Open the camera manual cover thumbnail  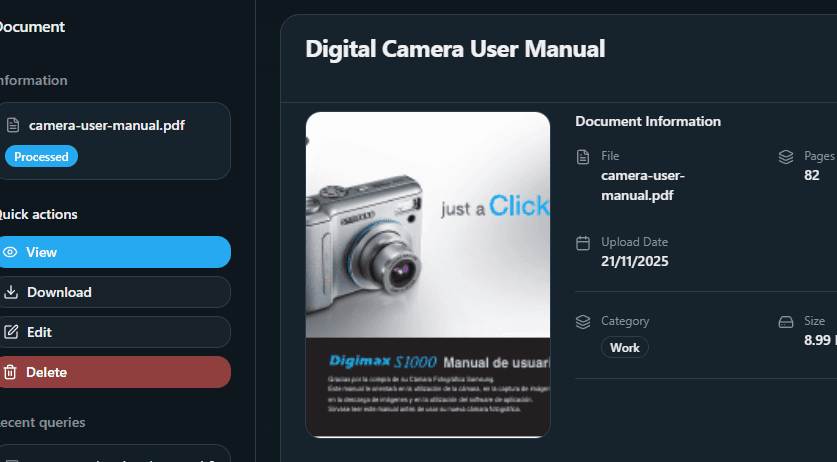click(428, 275)
